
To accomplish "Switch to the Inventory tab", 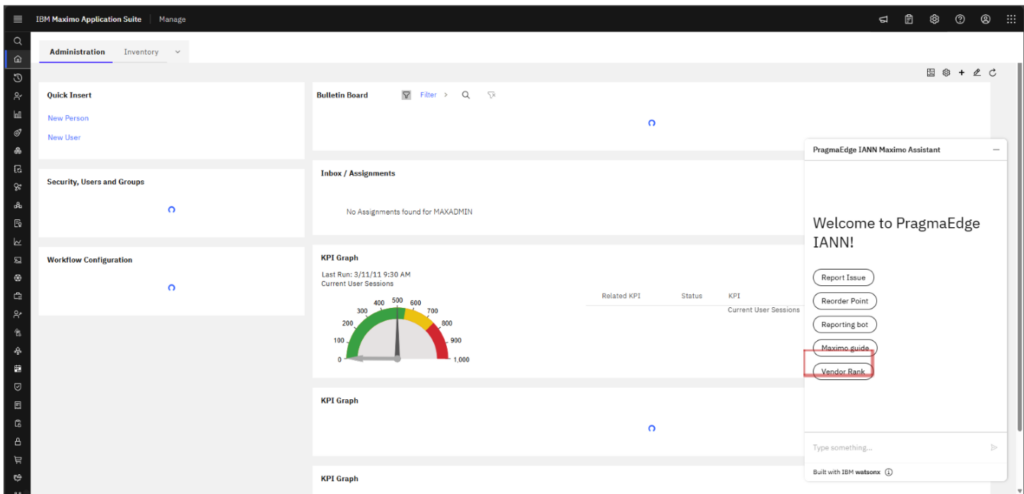I will [141, 52].
